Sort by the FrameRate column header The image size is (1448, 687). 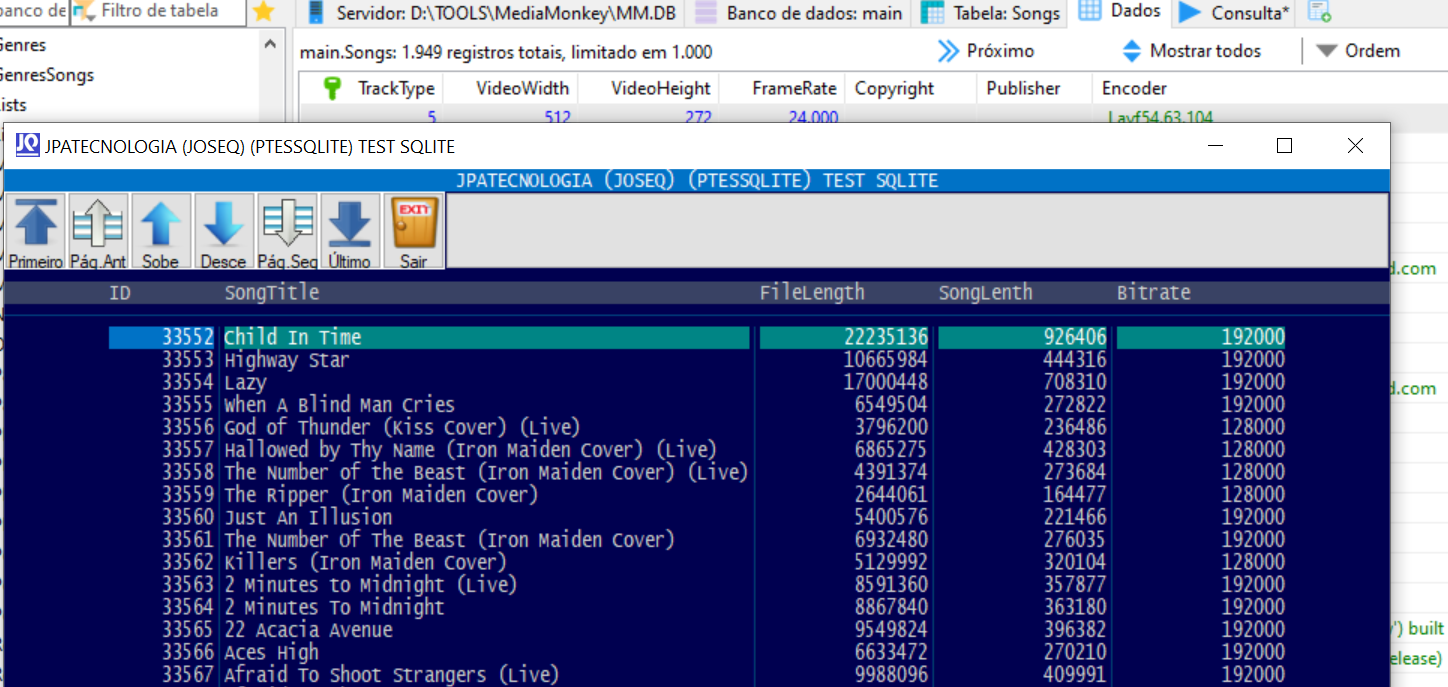point(794,88)
